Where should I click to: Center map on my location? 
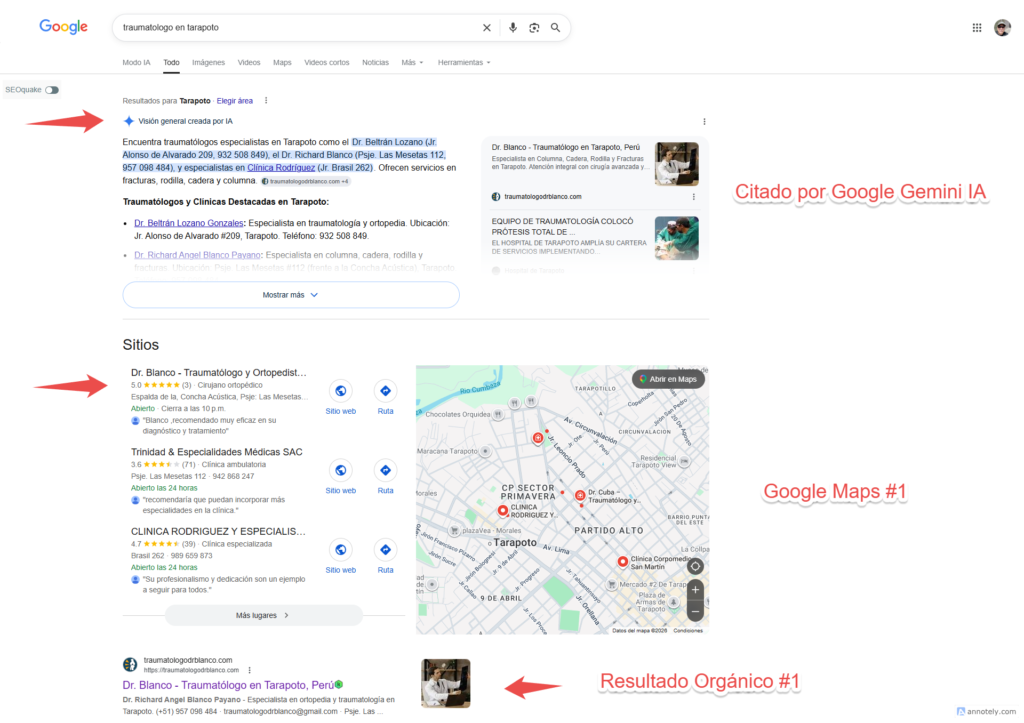(x=696, y=566)
